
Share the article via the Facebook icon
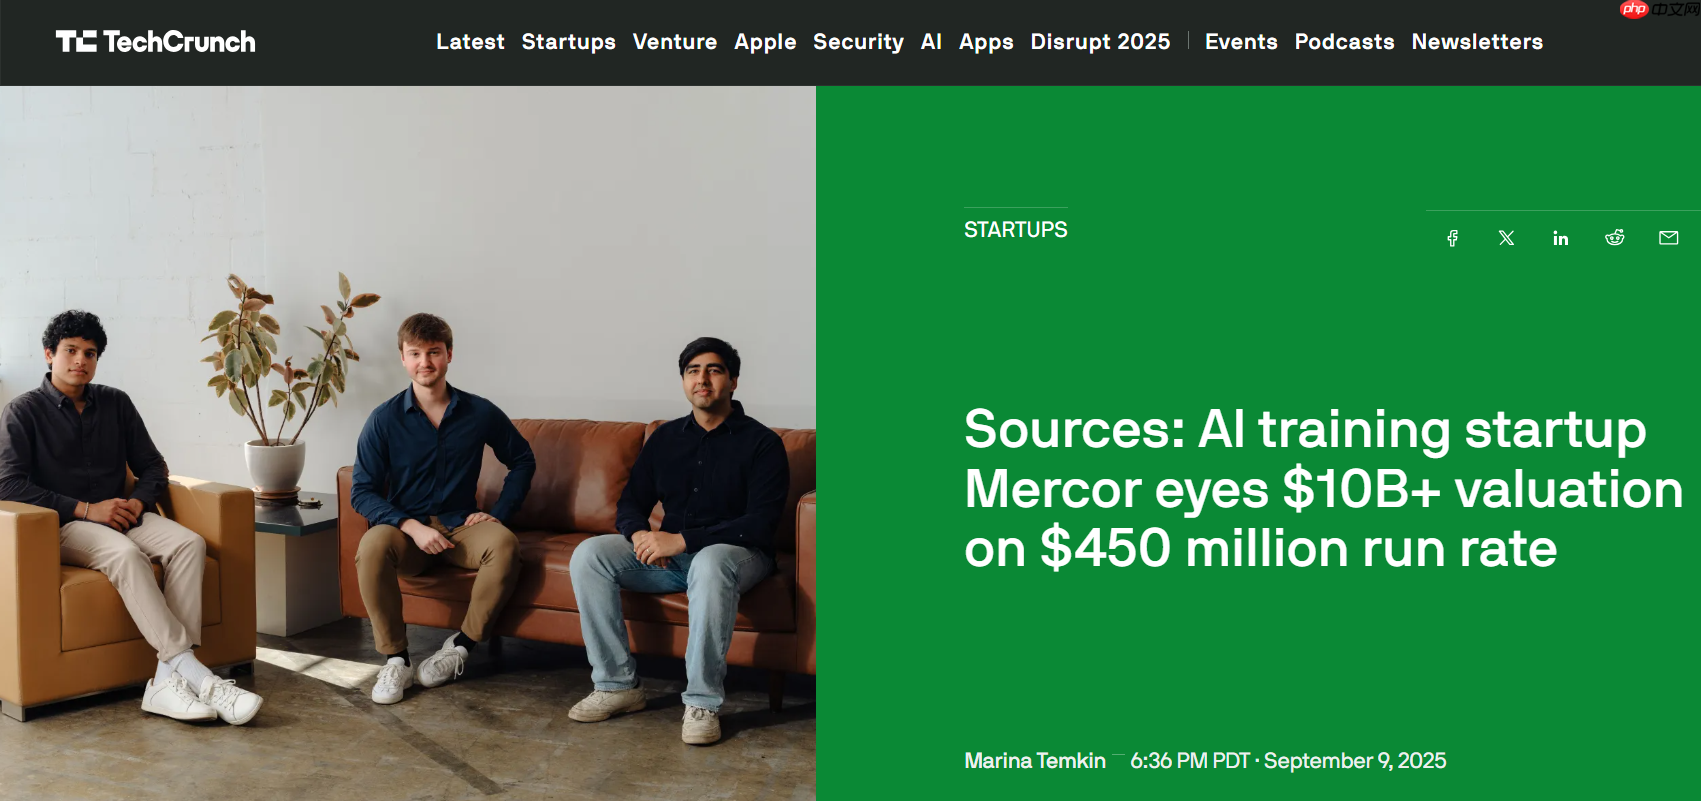1452,238
